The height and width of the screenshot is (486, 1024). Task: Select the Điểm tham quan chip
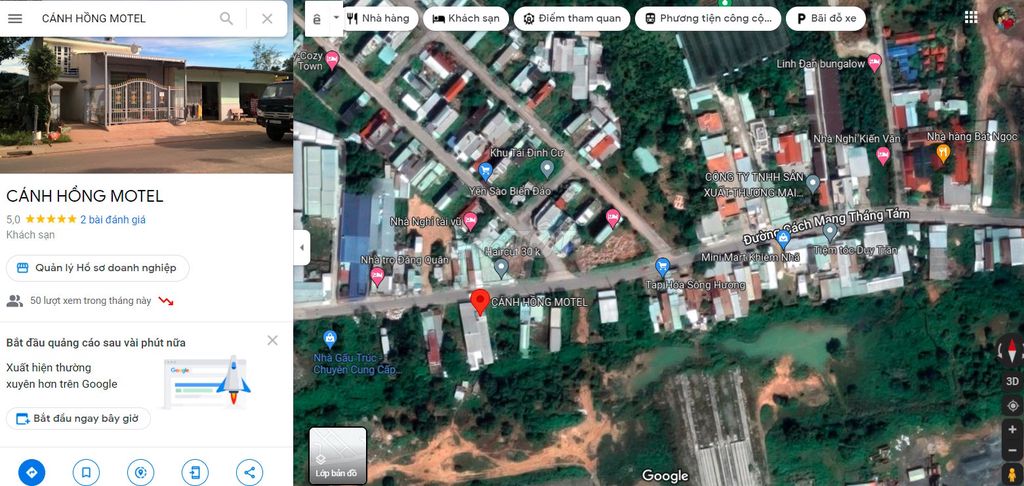572,18
